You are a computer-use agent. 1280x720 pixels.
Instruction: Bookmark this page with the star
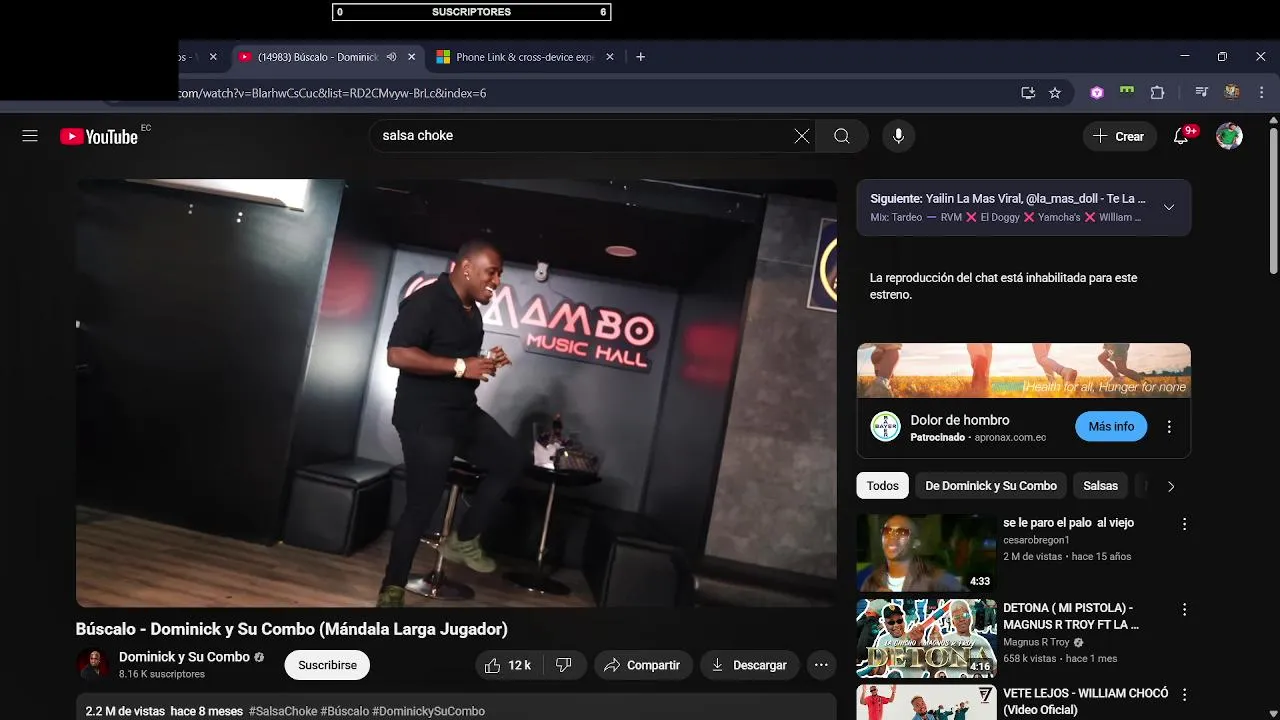click(1055, 93)
